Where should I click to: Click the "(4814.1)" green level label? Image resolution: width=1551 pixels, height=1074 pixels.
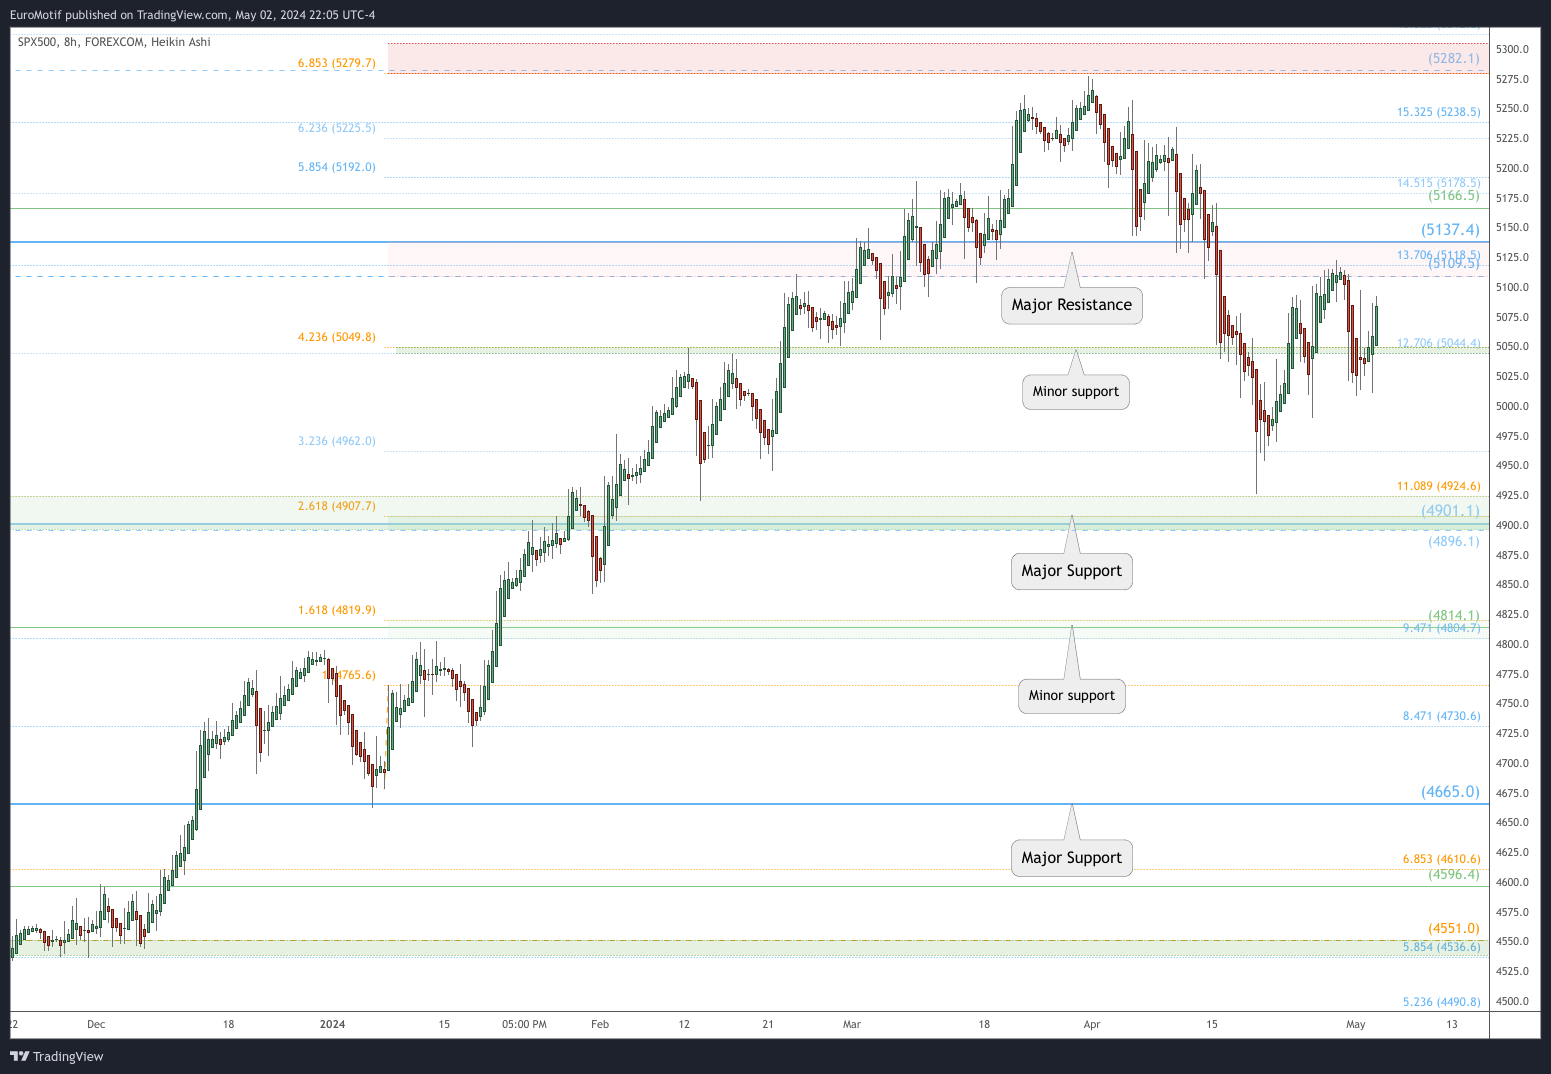[x=1454, y=616]
